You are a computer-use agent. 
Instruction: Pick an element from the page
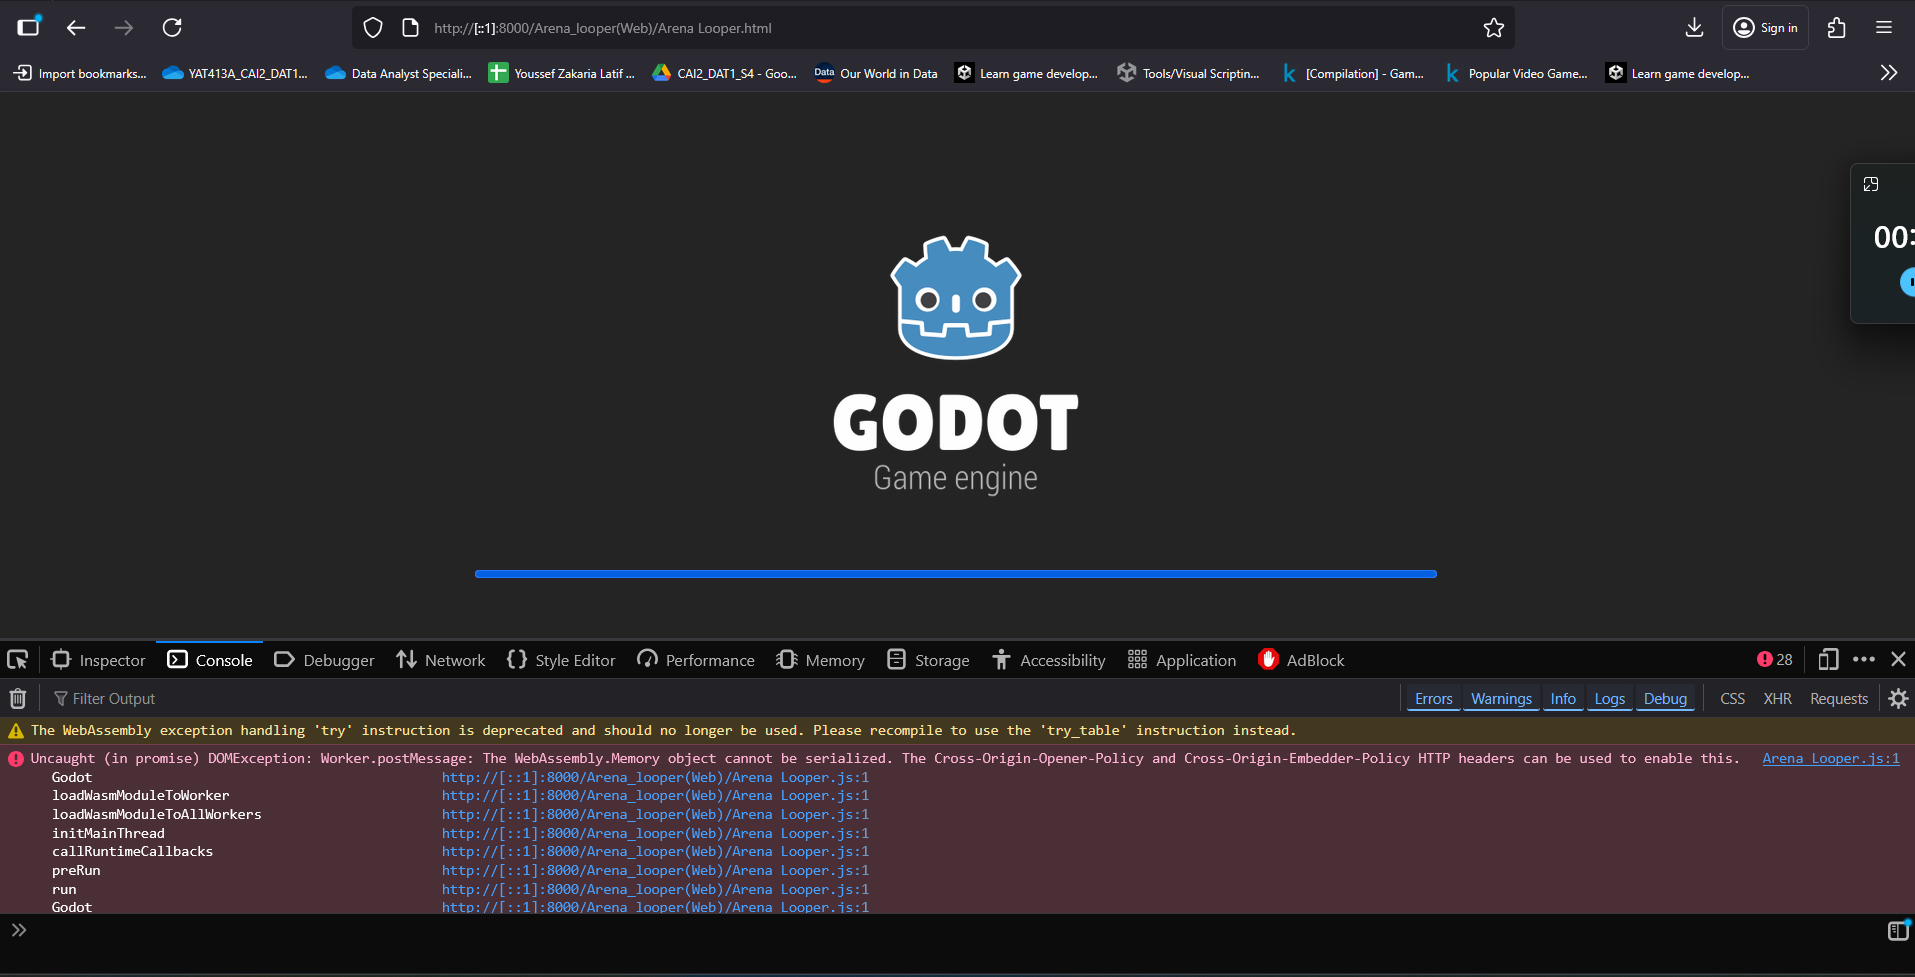tap(18, 660)
